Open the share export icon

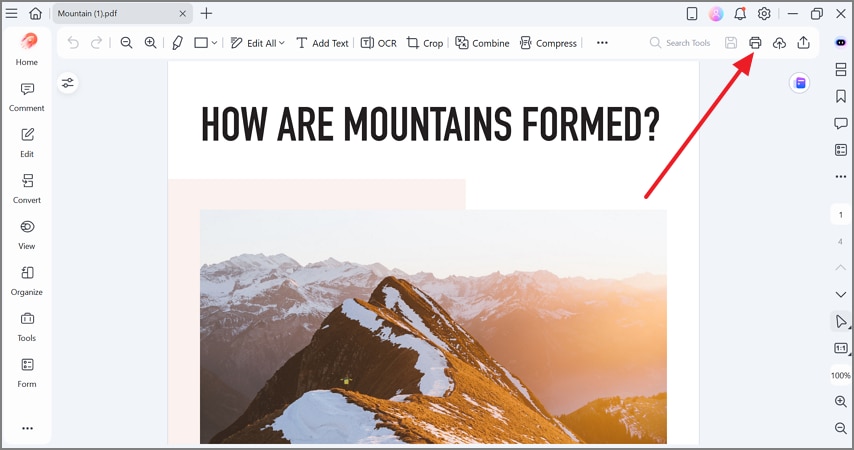[x=803, y=42]
